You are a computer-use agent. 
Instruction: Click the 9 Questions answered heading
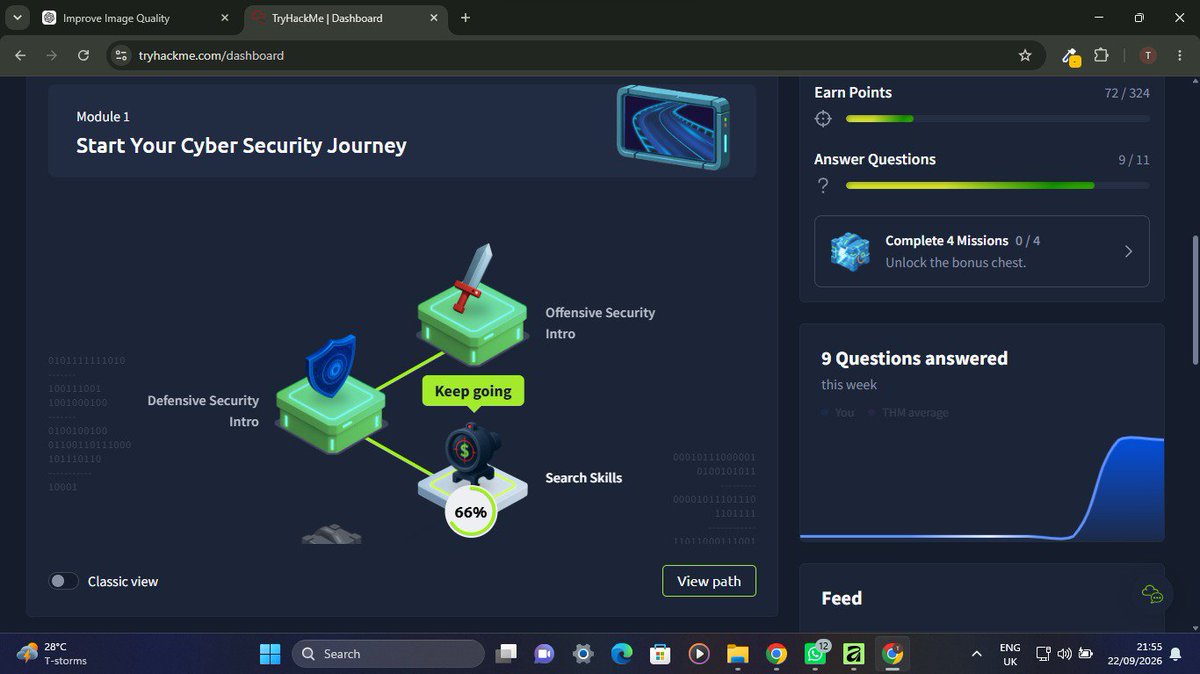[914, 358]
